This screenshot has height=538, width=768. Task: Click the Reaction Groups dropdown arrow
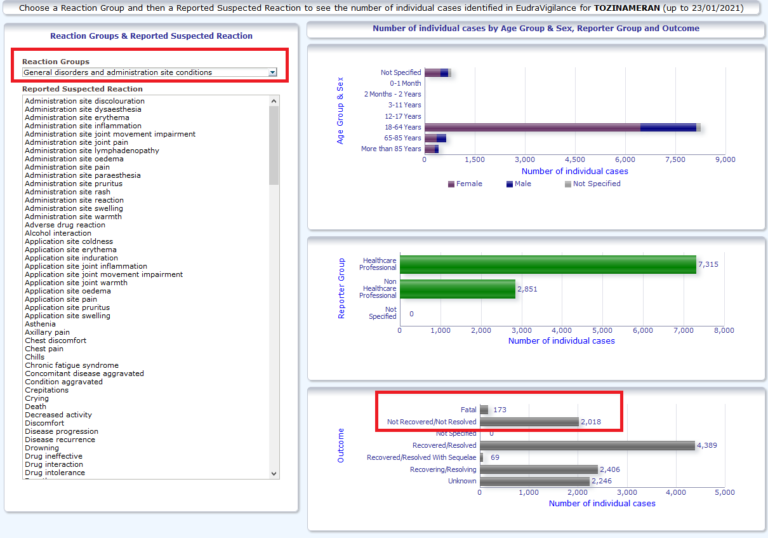click(272, 72)
